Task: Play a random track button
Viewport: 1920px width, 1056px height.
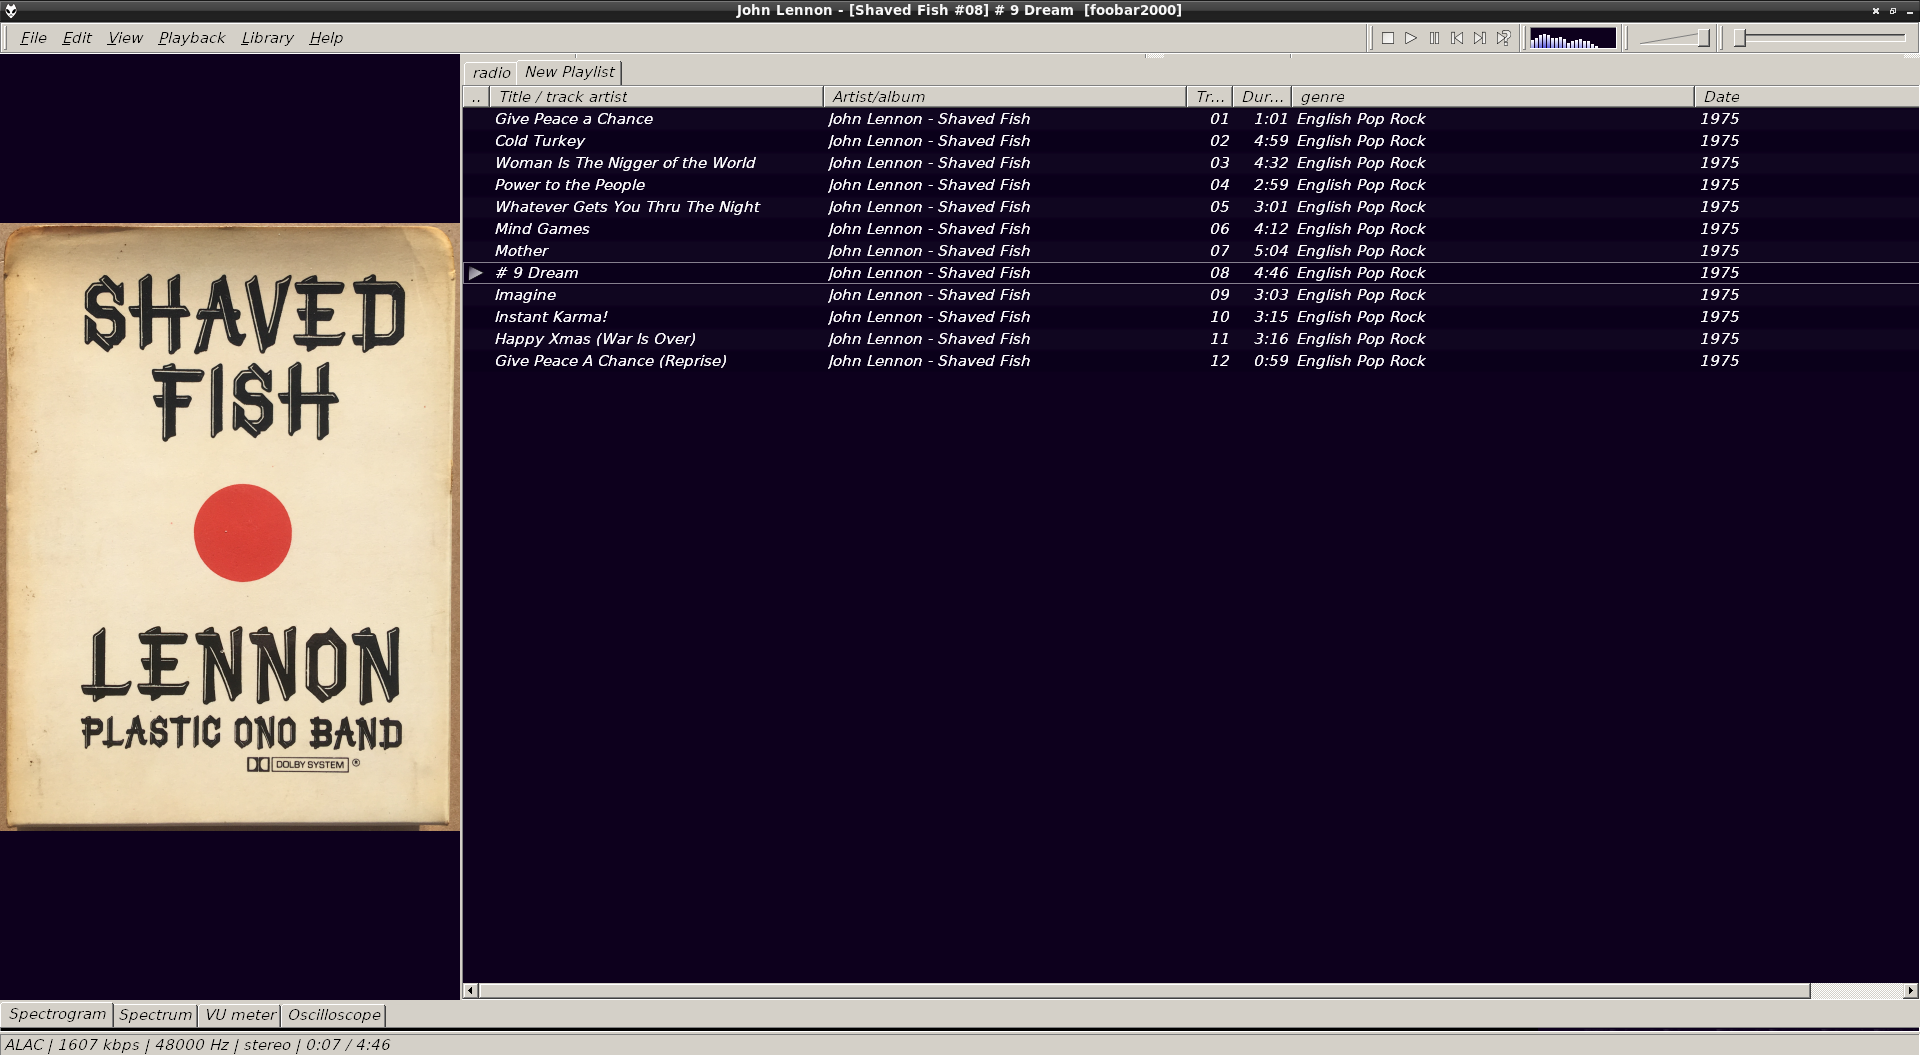Action: [x=1503, y=38]
